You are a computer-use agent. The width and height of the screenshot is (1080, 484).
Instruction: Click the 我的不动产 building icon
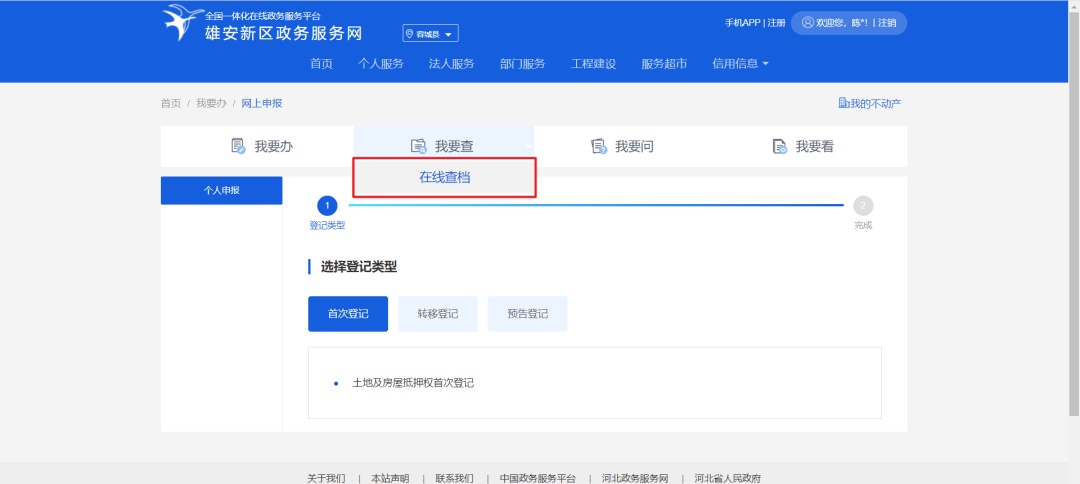click(844, 103)
